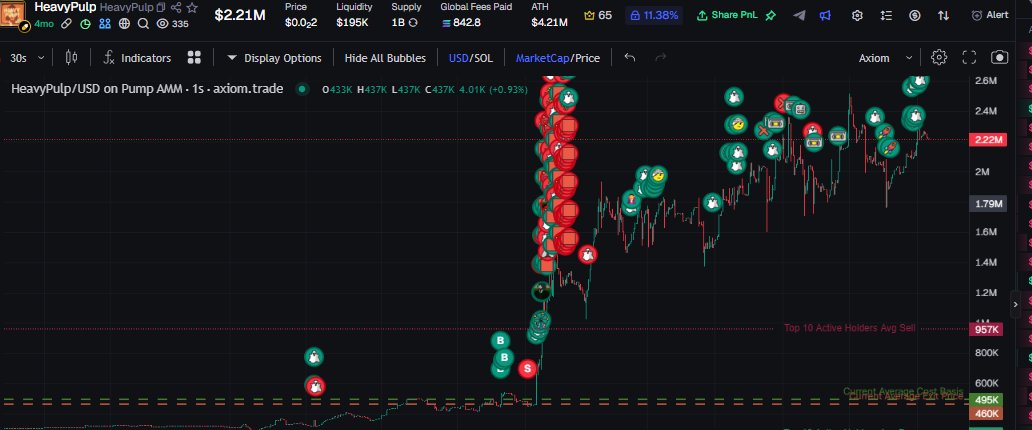Select USD in the USD/SOL toggle
Image resolution: width=1032 pixels, height=430 pixels.
[x=458, y=58]
